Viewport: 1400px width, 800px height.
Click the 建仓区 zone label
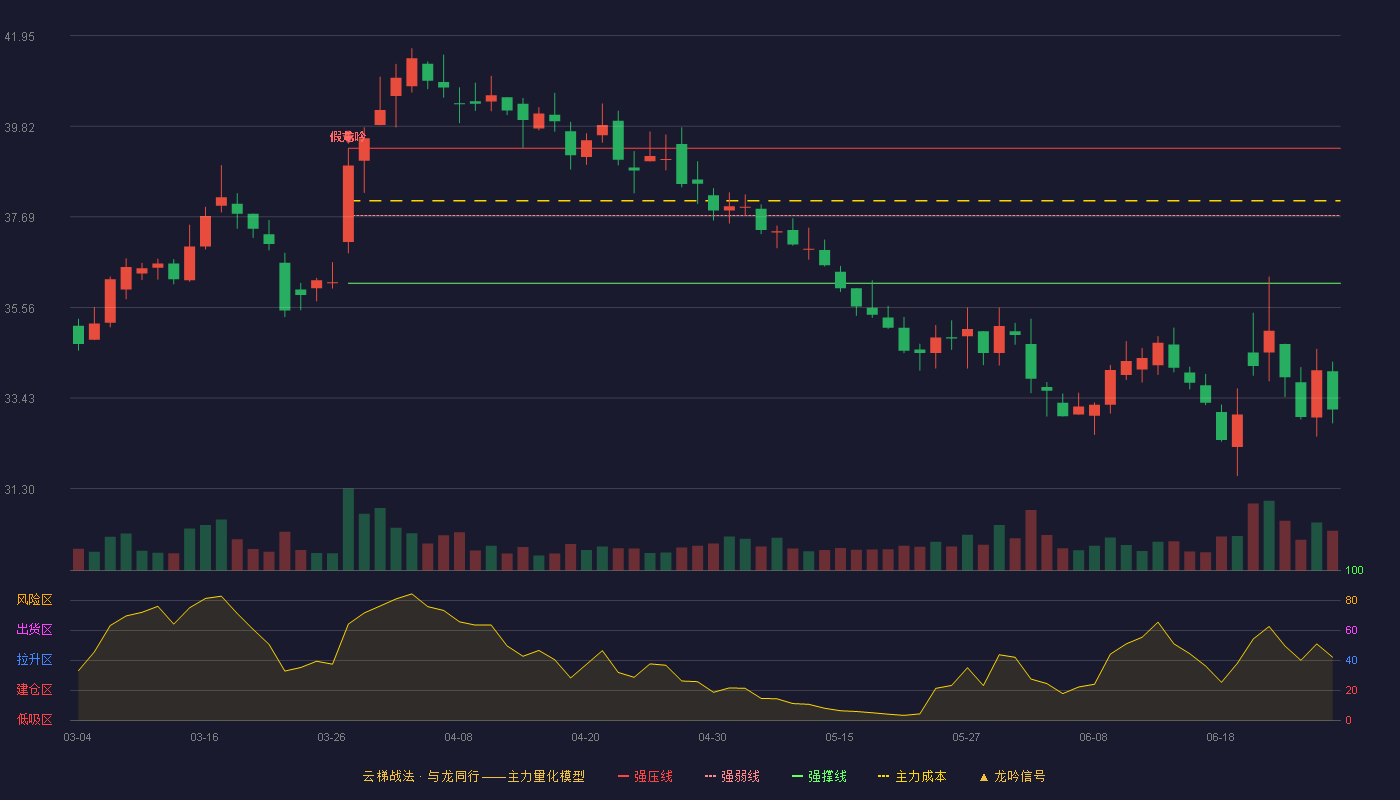point(34,690)
